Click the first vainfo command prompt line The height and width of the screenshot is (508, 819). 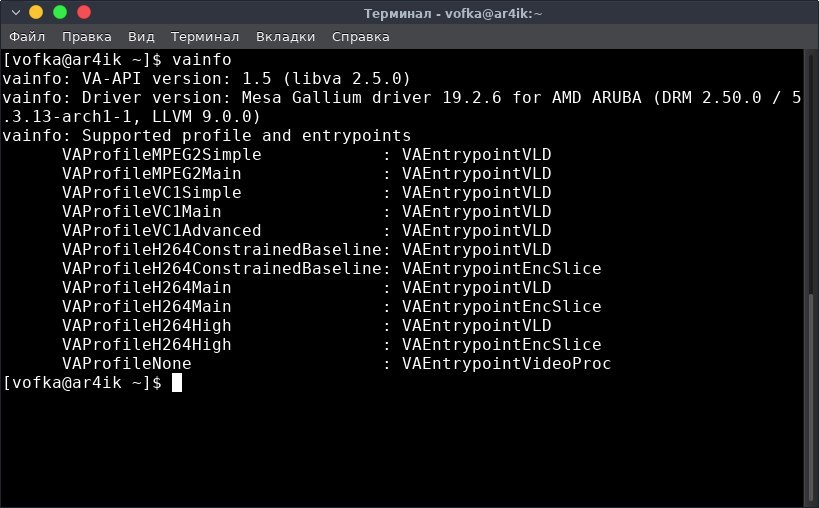coord(116,60)
